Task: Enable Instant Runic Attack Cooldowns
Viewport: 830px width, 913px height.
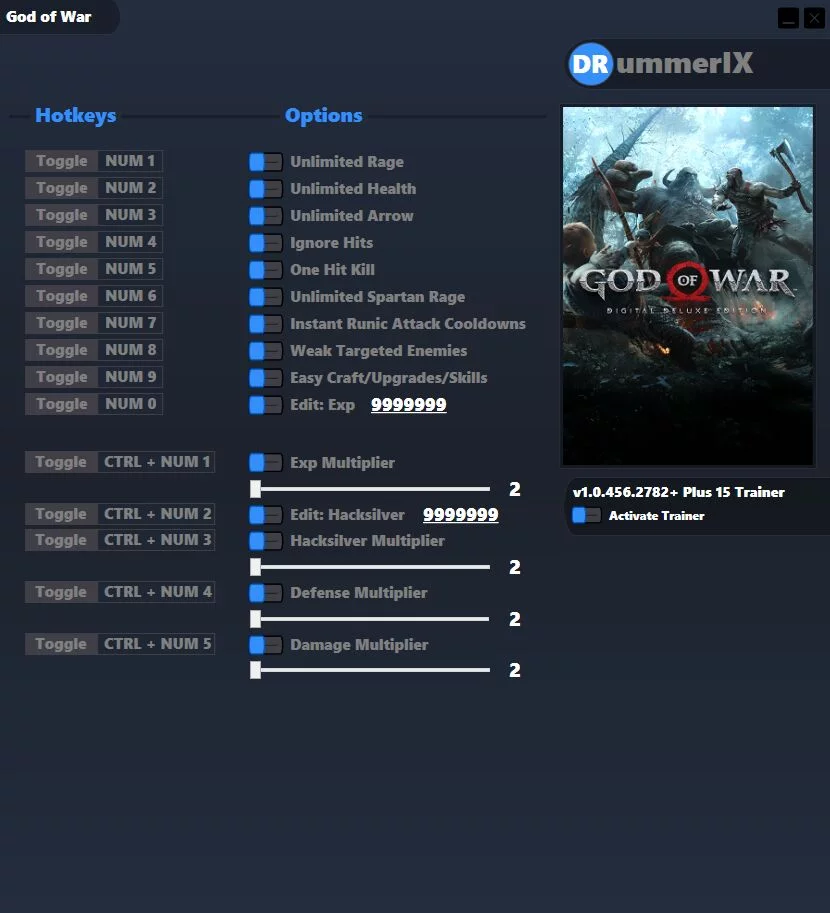Action: pyautogui.click(x=266, y=324)
